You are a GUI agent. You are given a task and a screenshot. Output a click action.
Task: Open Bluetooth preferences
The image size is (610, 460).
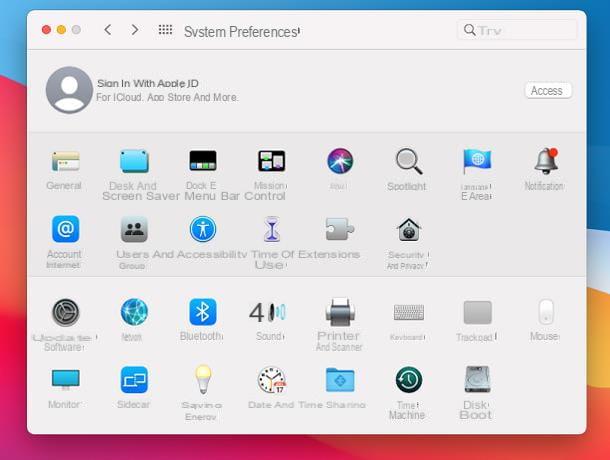pos(203,312)
